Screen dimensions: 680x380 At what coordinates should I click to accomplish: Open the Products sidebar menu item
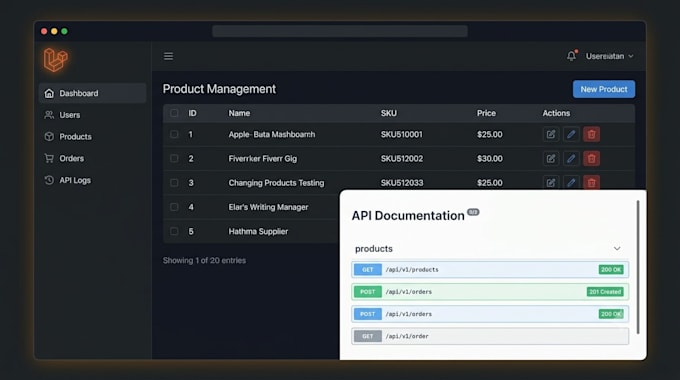(x=92, y=137)
